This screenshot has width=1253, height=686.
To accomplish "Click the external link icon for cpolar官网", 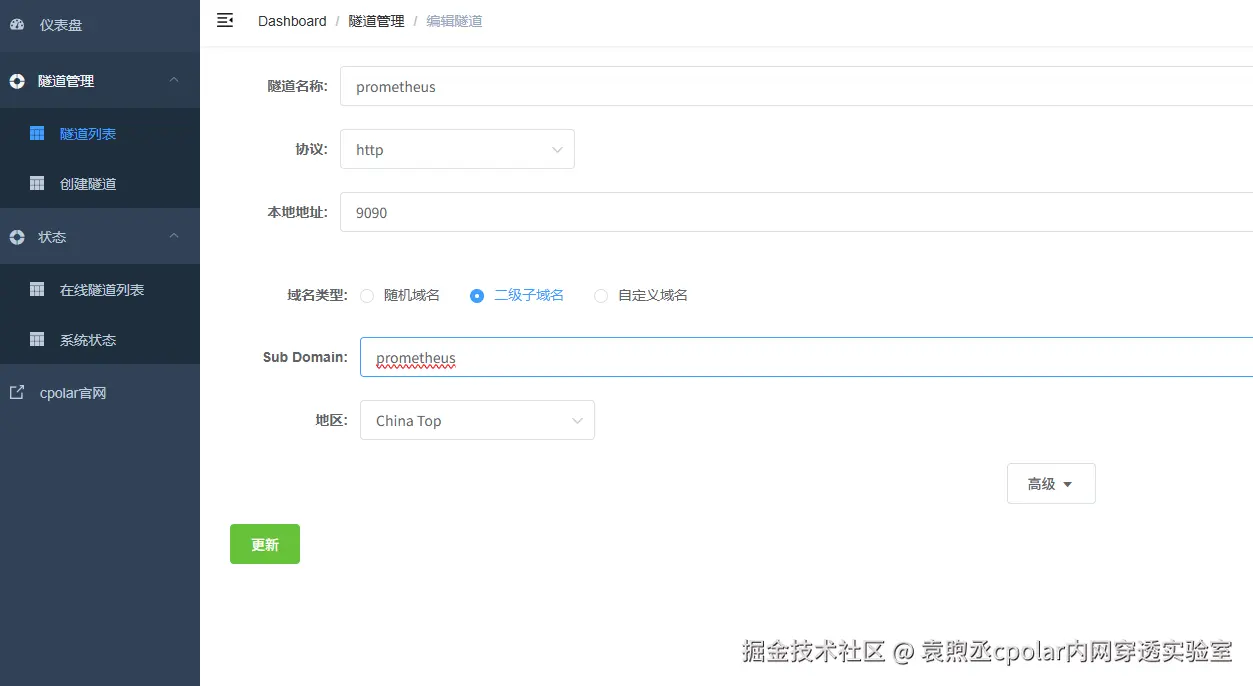I will pos(17,392).
